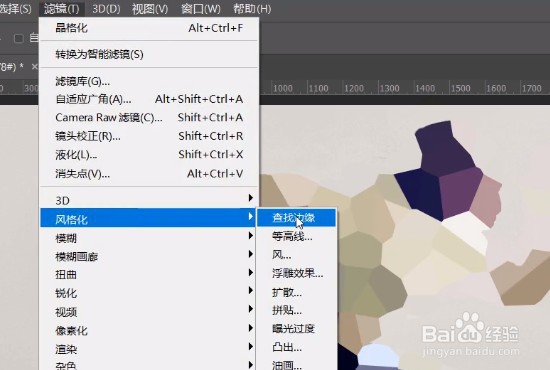Open the 窗口(W) menu
The width and height of the screenshot is (550, 370).
point(201,9)
